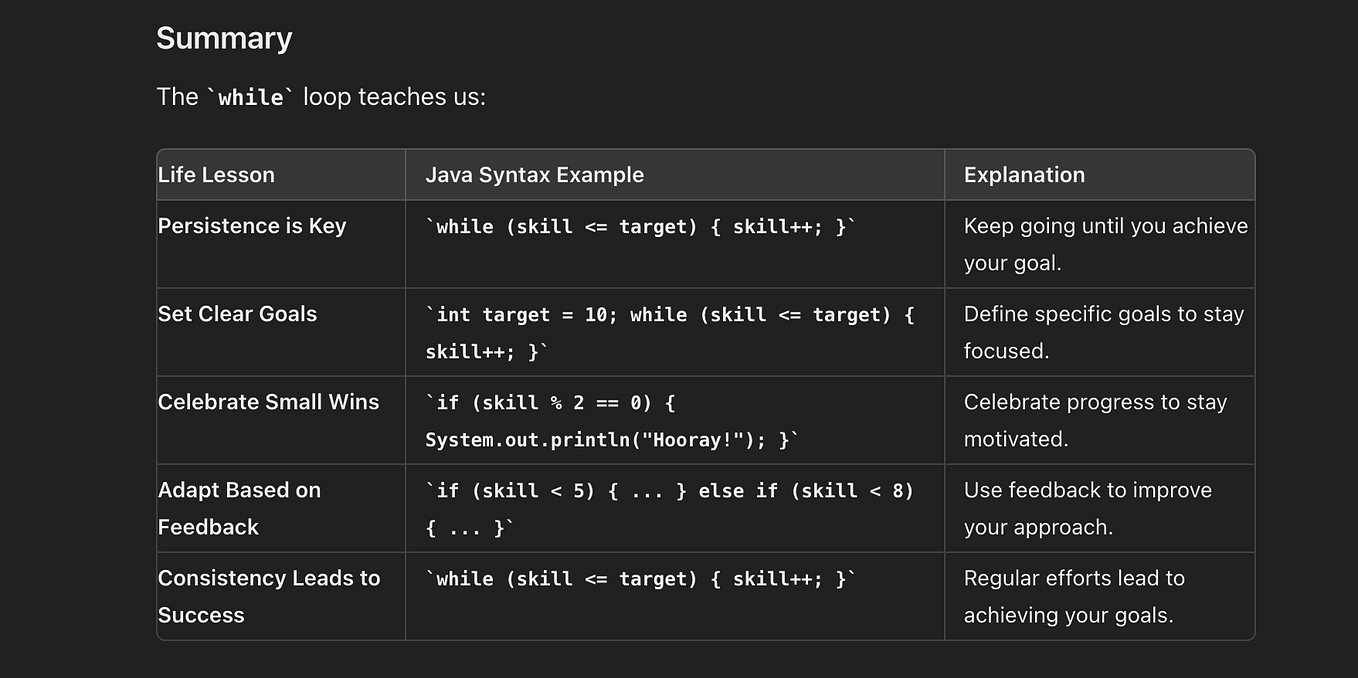Image resolution: width=1358 pixels, height=678 pixels.
Task: Click the code cell in the Persistence row
Action: point(641,226)
